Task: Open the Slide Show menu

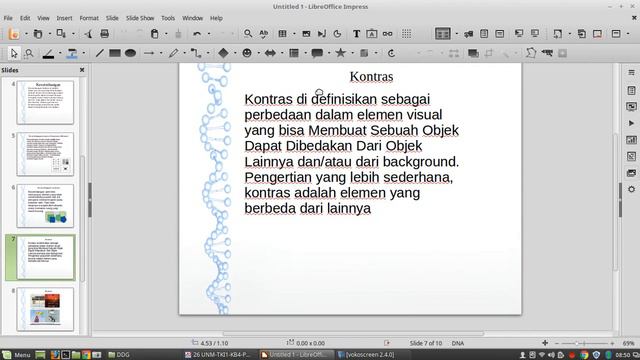Action: pos(140,18)
